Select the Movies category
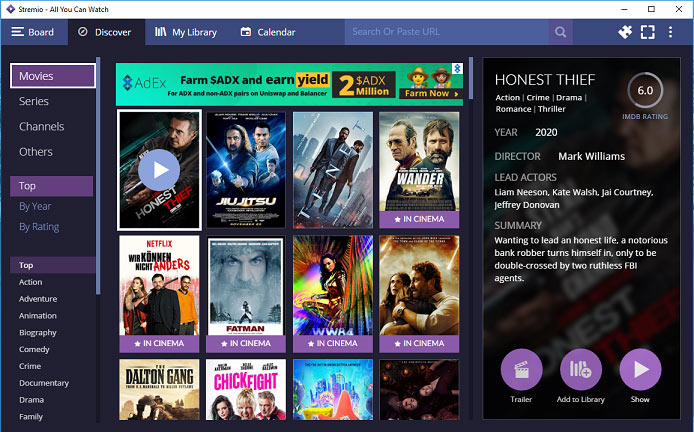Image resolution: width=694 pixels, height=432 pixels. point(53,76)
